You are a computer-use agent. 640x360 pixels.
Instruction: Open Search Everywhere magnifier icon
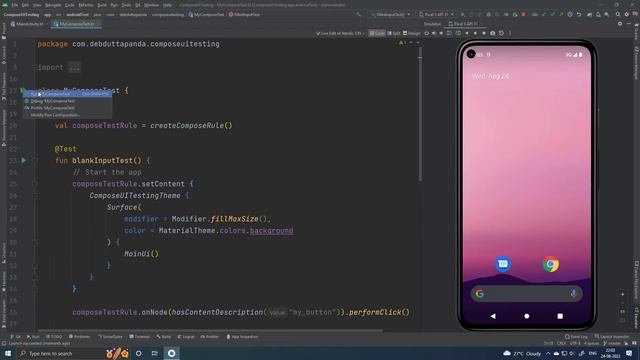[618, 14]
